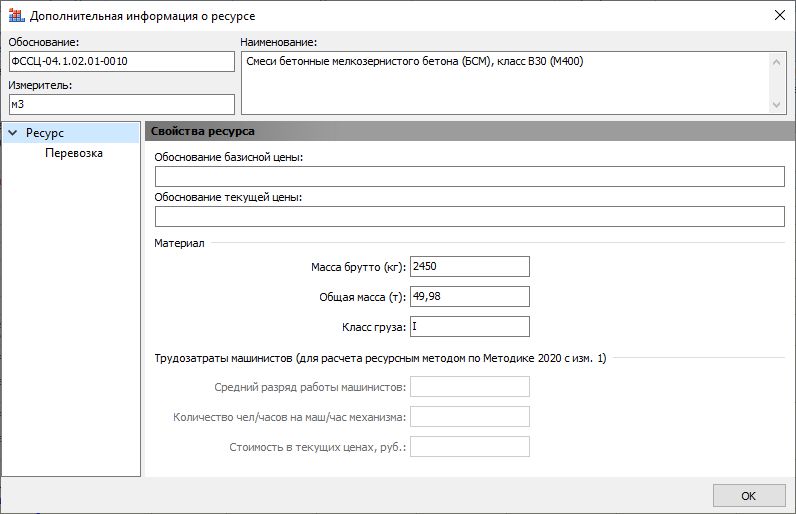Confirm the dialog with the OK button
The width and height of the screenshot is (796, 514).
(x=749, y=496)
